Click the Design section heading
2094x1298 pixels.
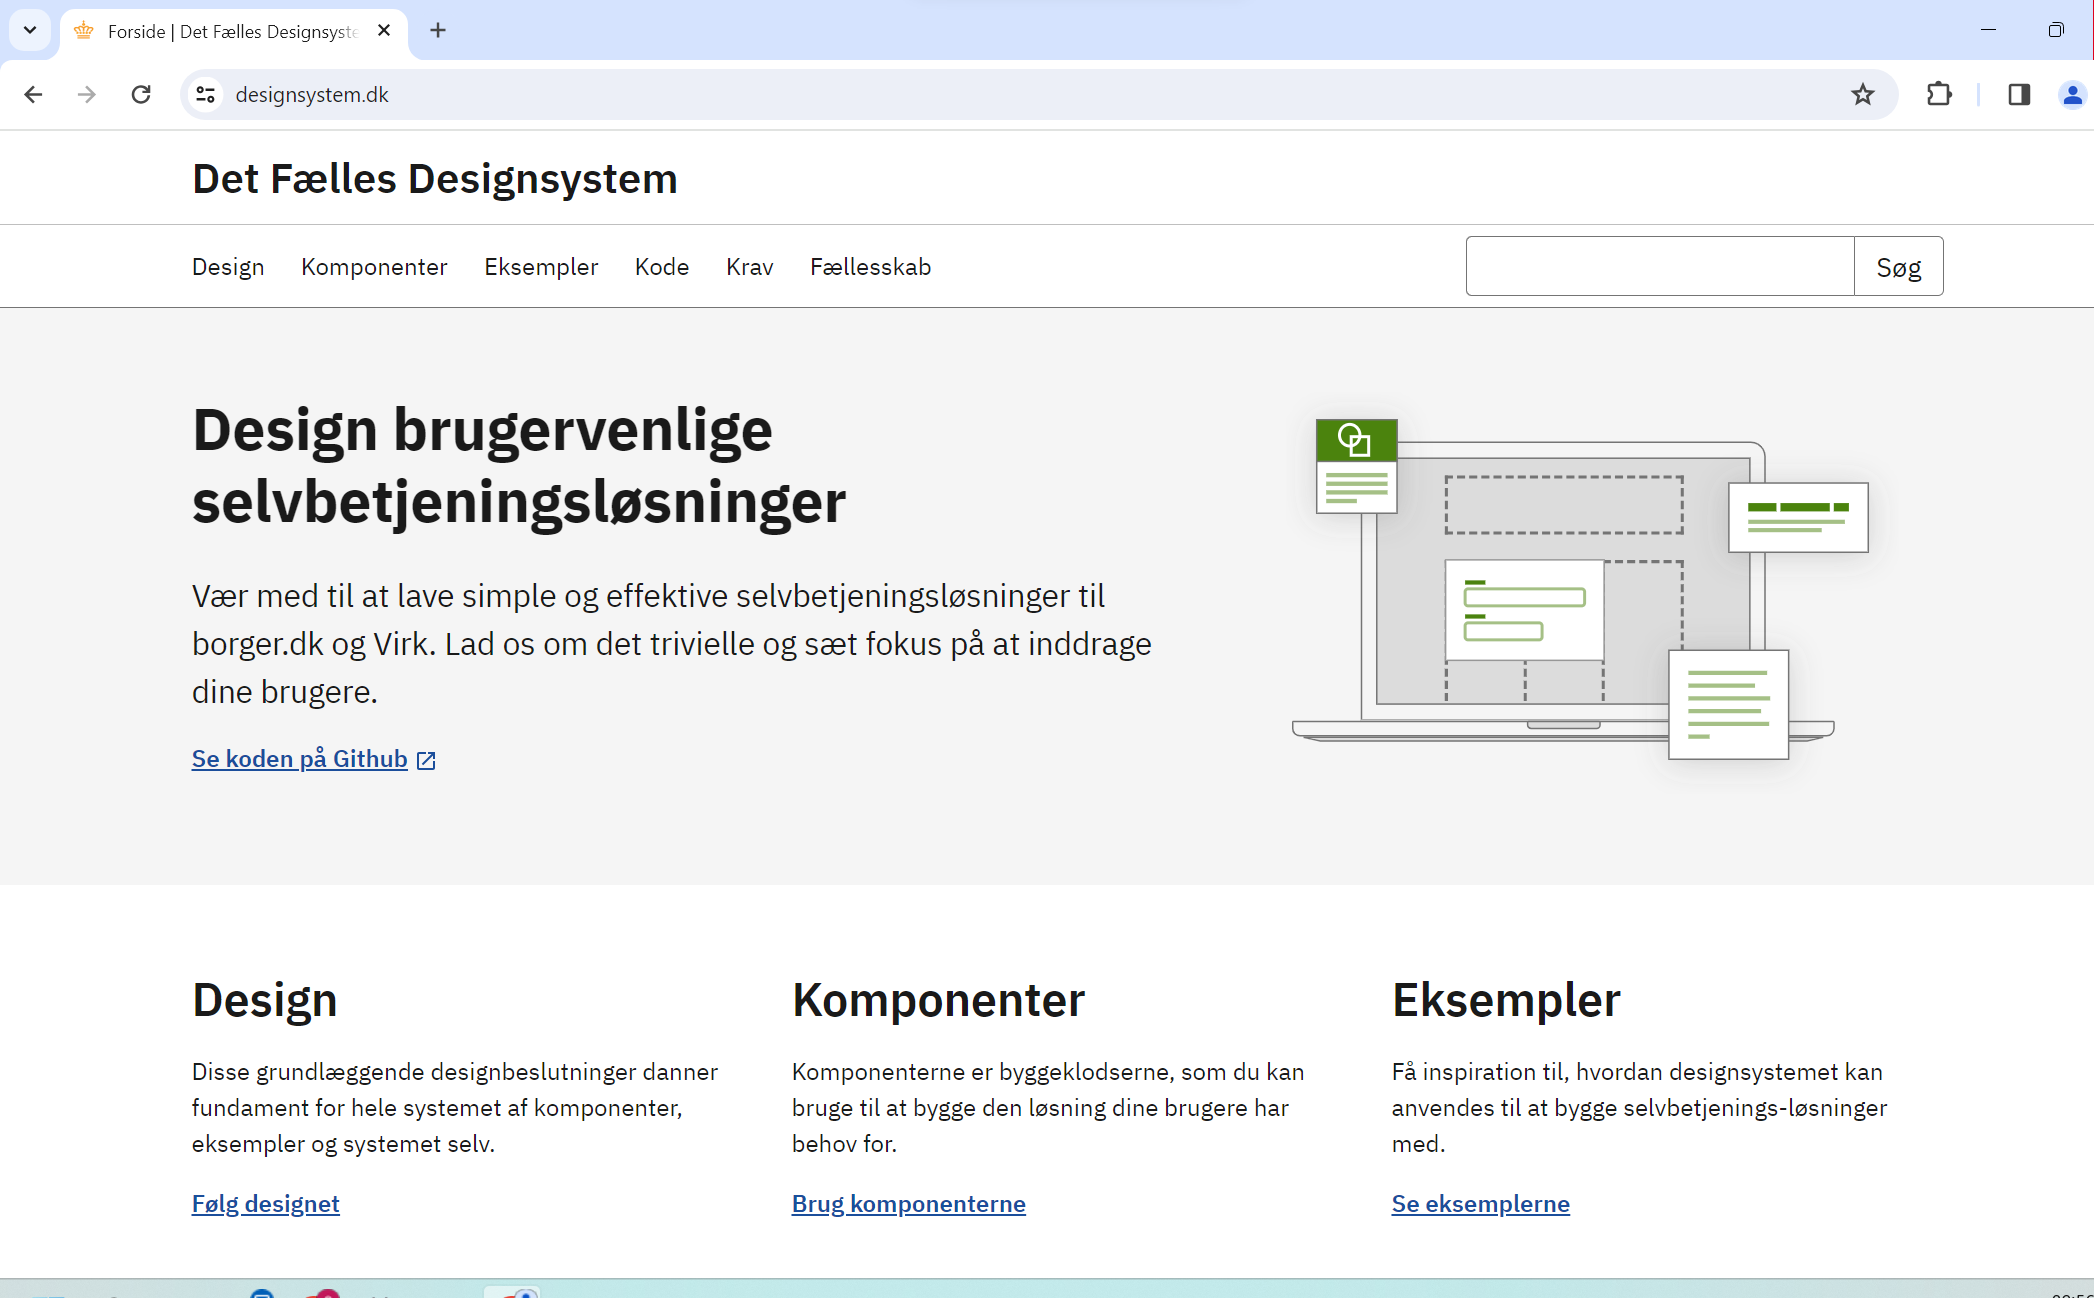(x=265, y=1000)
